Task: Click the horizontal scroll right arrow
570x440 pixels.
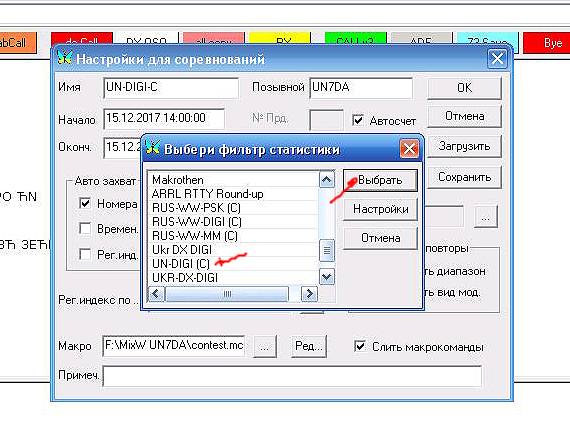Action: (x=309, y=293)
